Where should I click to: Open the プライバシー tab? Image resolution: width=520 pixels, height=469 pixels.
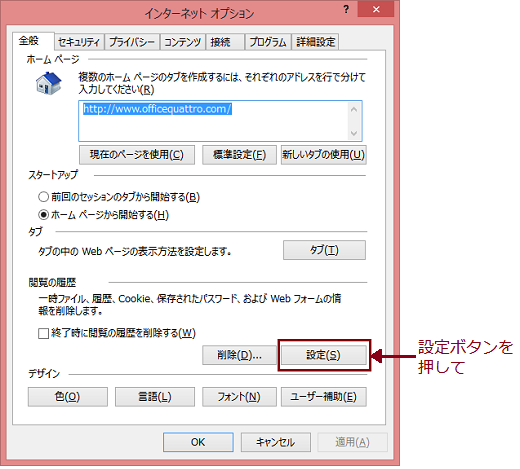132,42
